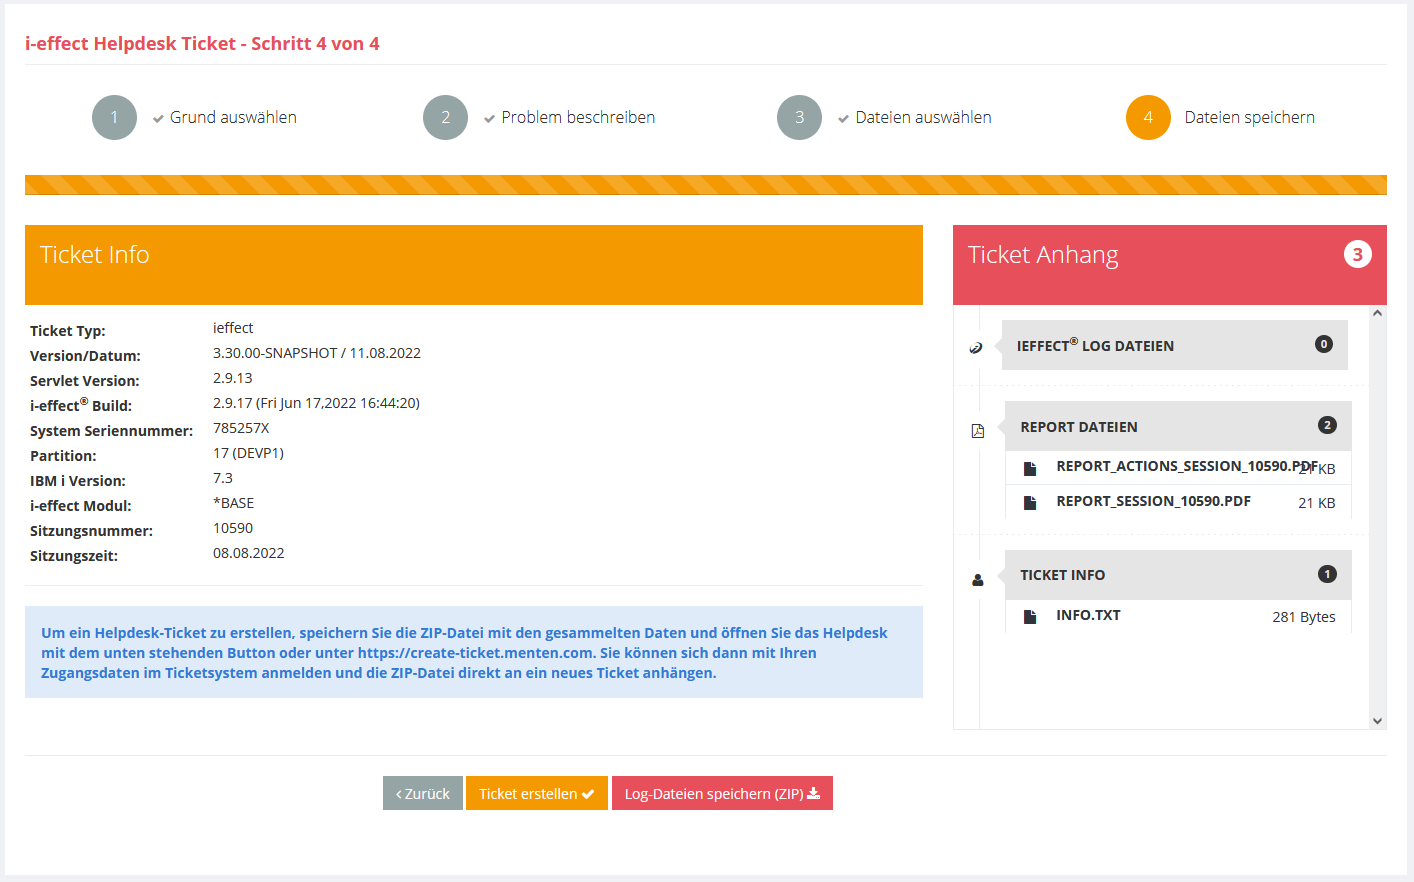Screen dimensions: 1414x882
Task: Click the Ticket erstellen button
Action: pyautogui.click(x=536, y=794)
